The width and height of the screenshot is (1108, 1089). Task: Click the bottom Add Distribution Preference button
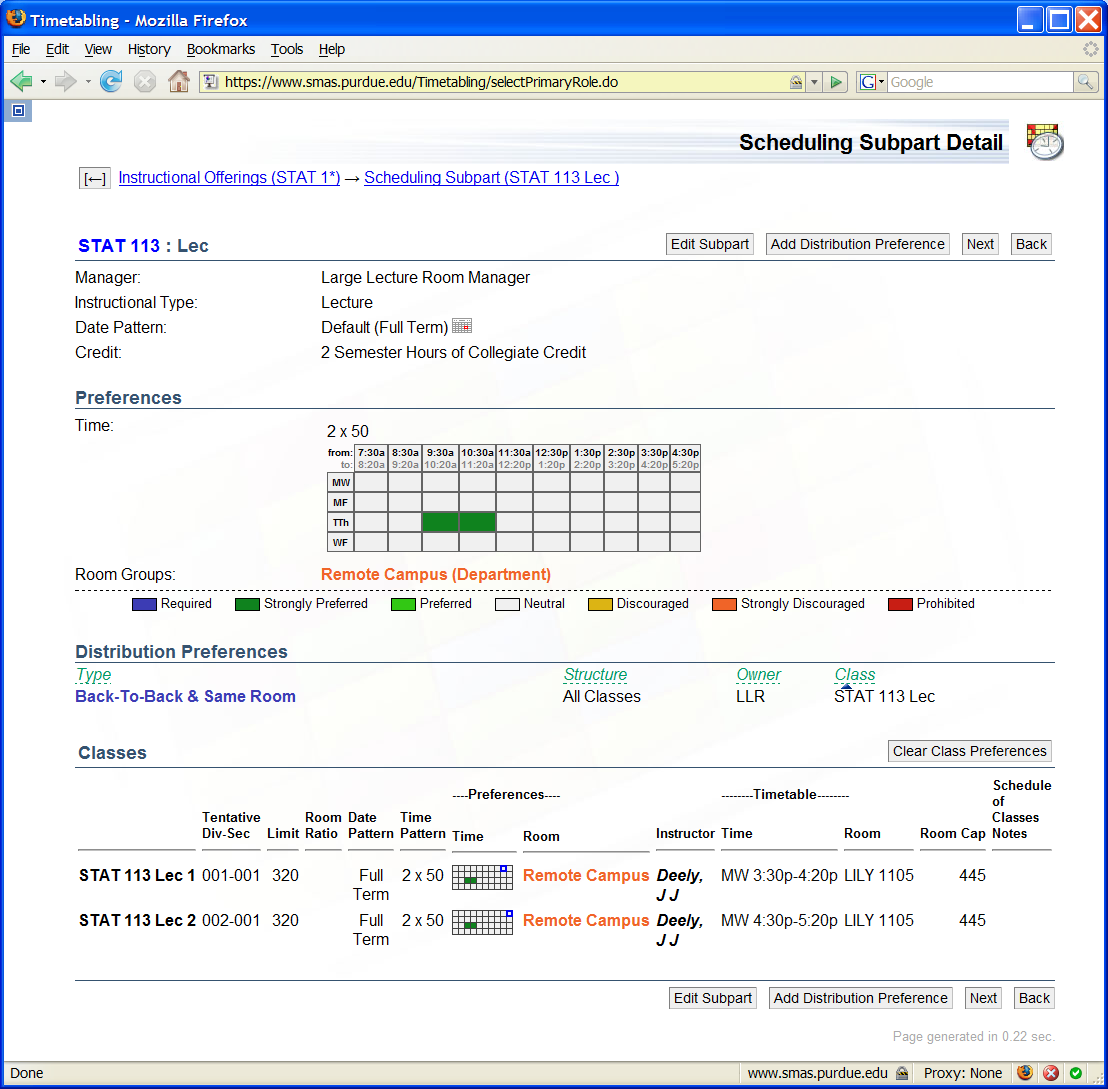click(860, 998)
